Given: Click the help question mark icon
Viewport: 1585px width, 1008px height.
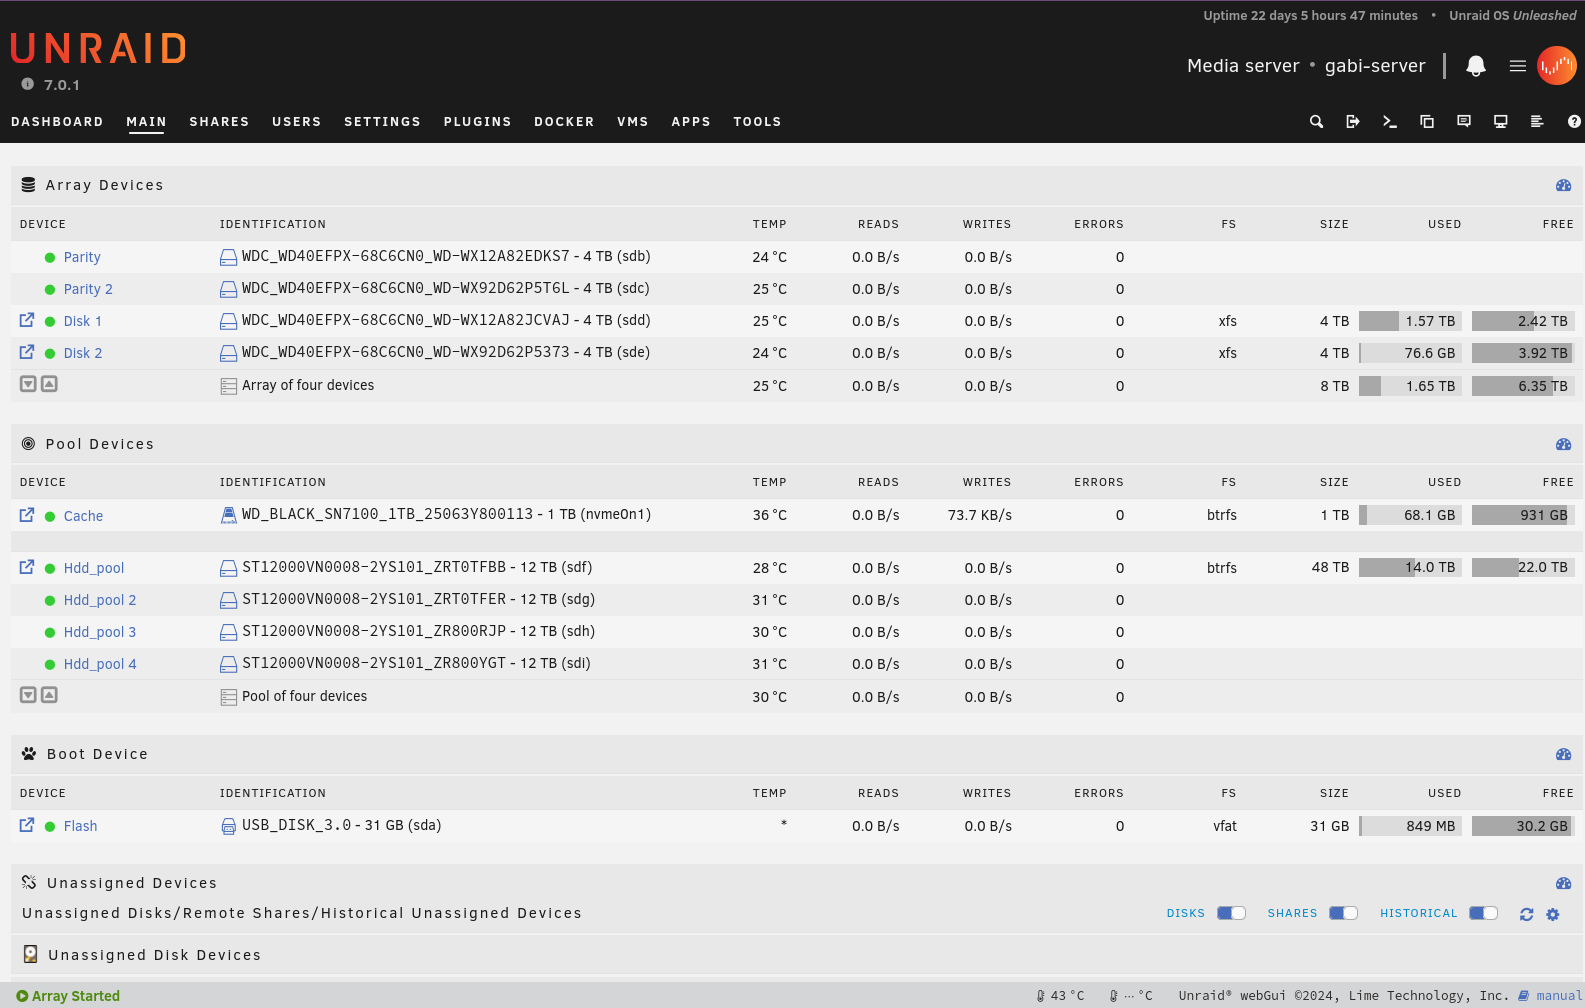Looking at the screenshot, I should point(1574,122).
